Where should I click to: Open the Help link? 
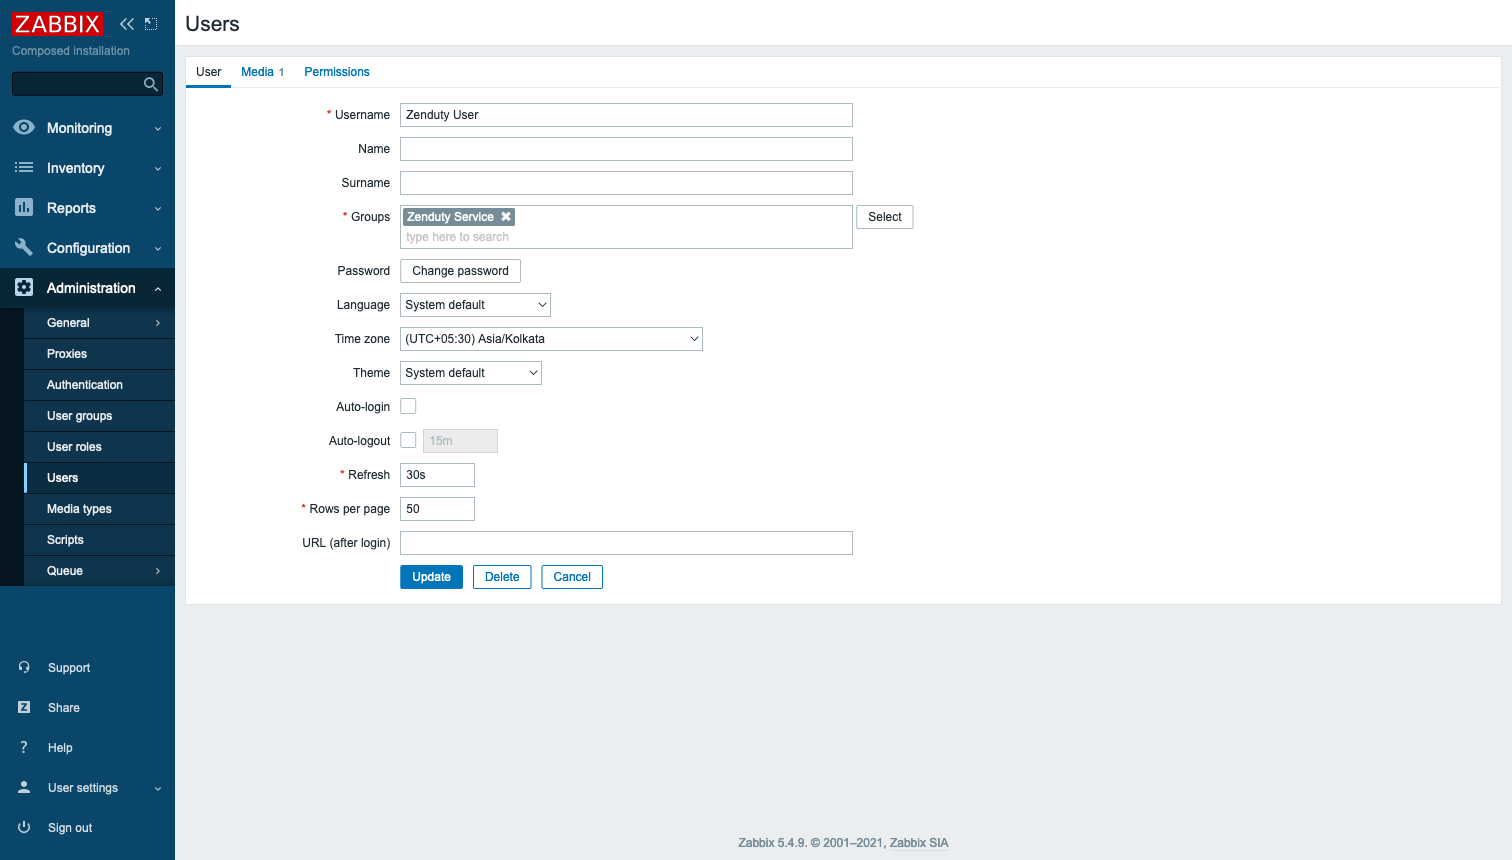(x=60, y=748)
